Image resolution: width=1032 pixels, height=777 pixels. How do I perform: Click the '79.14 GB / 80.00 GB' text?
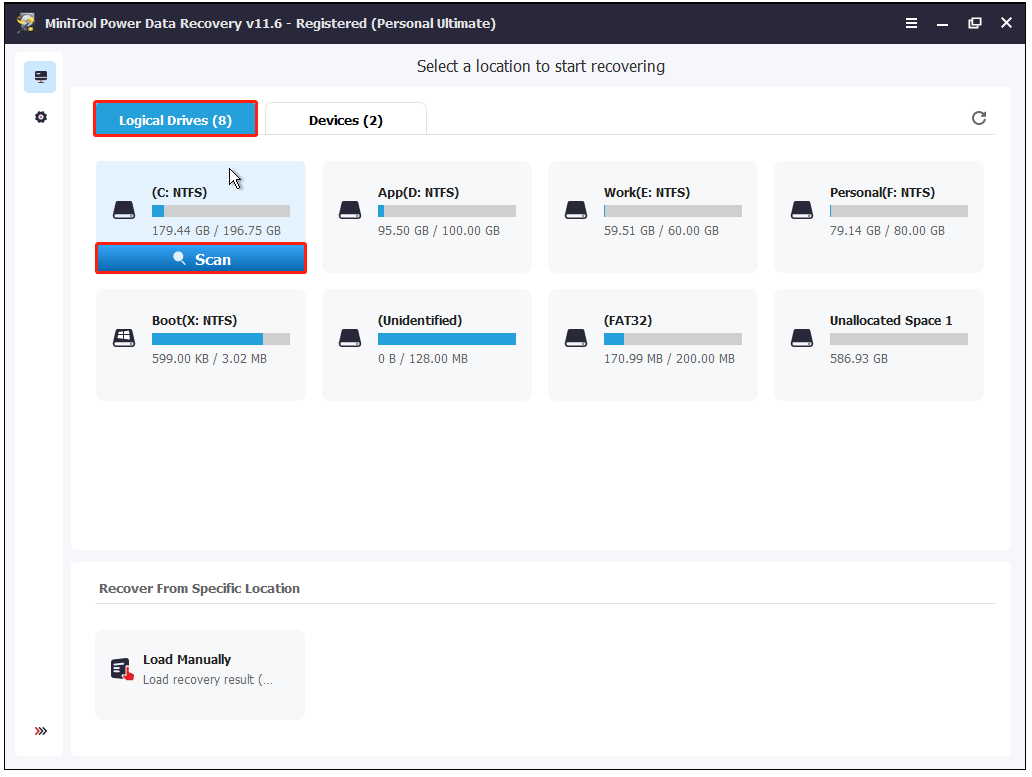pos(887,231)
